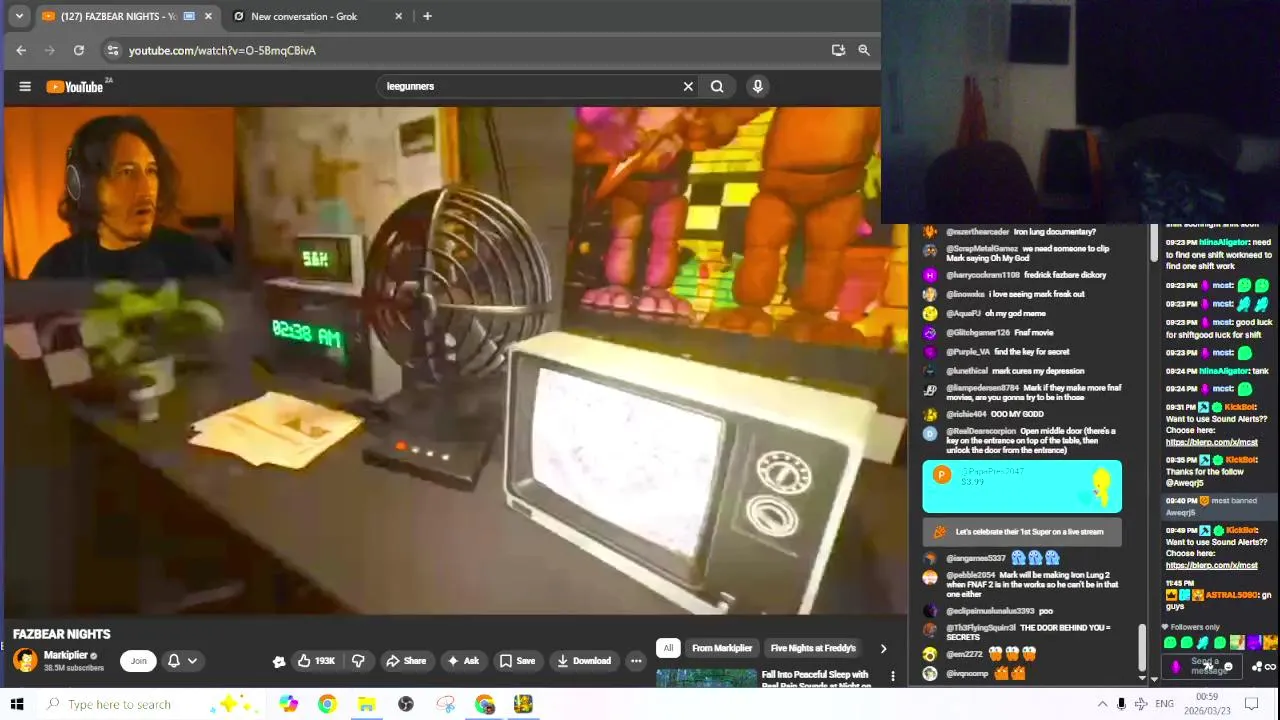The image size is (1280, 720).
Task: Open the blue Super Chat card
Action: click(x=1022, y=487)
